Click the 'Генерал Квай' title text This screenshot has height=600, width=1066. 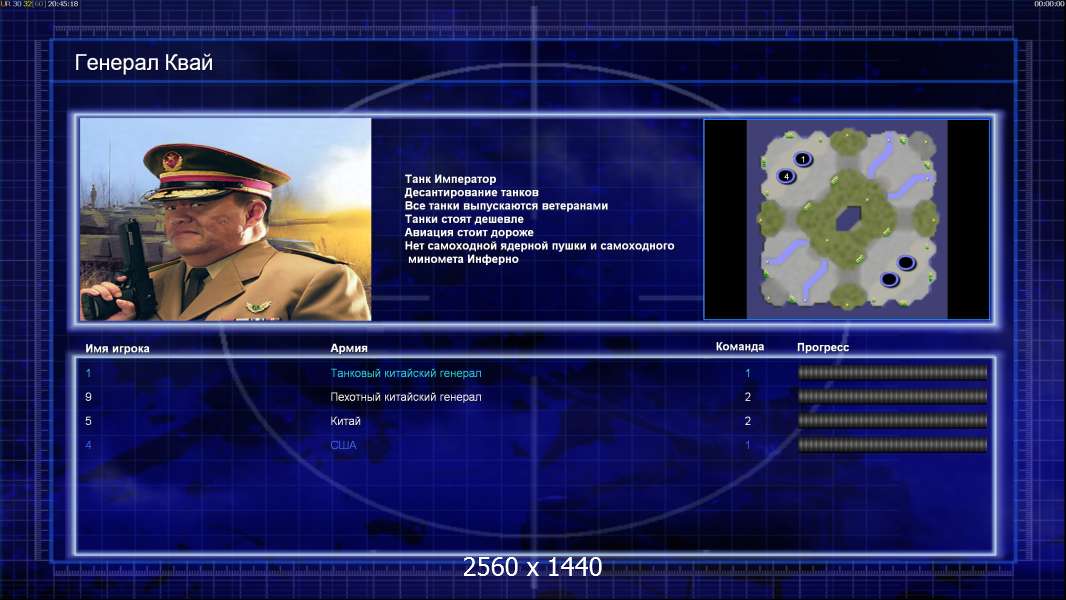coord(143,63)
